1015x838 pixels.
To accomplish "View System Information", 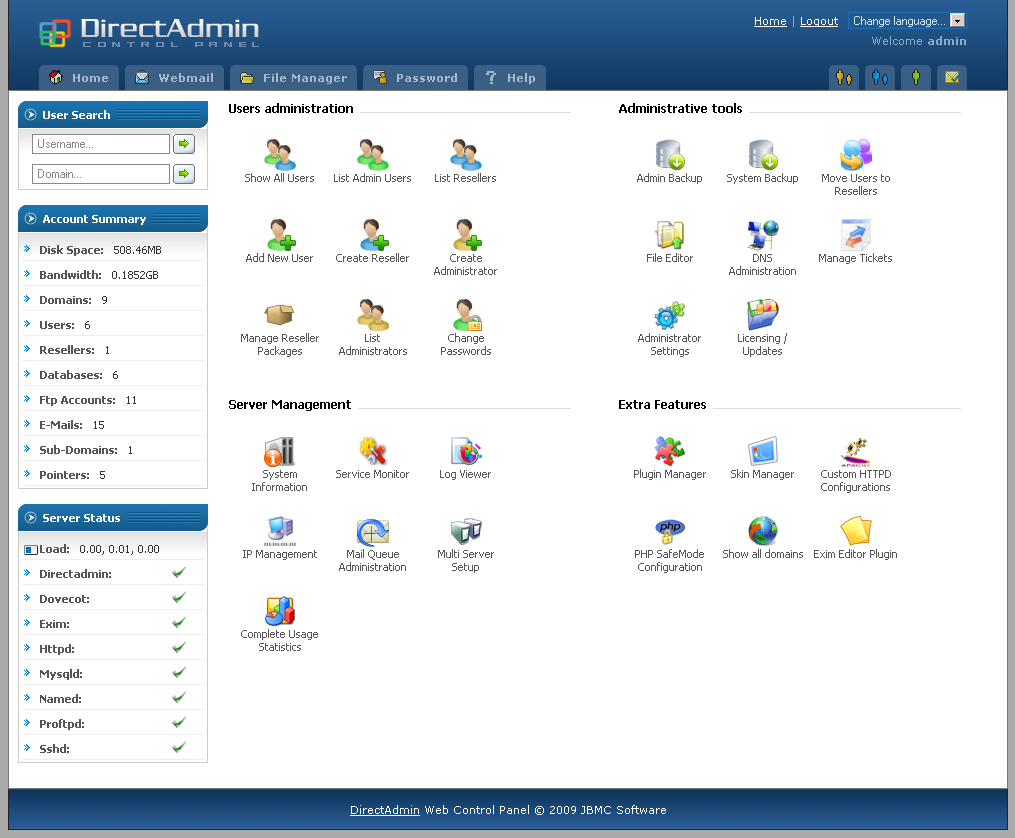I will click(280, 464).
